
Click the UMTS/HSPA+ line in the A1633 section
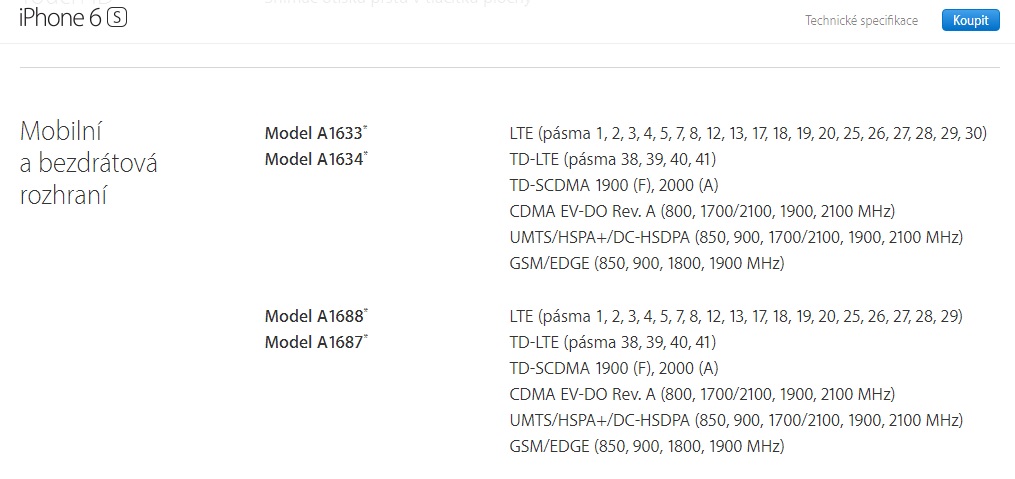[735, 237]
